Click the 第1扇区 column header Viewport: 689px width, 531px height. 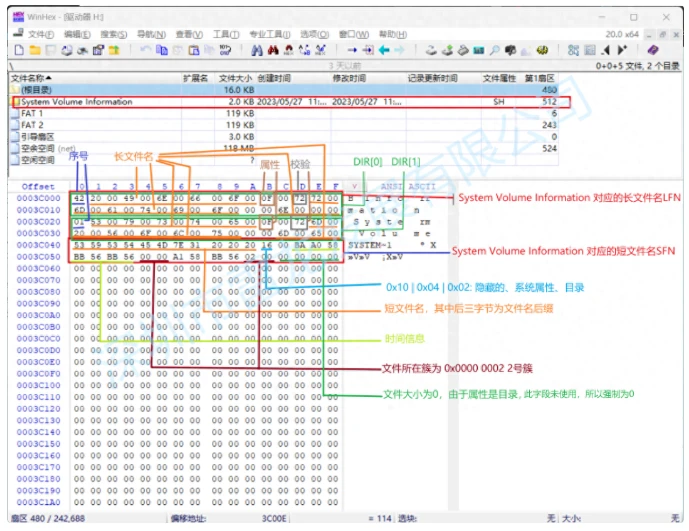[540, 78]
